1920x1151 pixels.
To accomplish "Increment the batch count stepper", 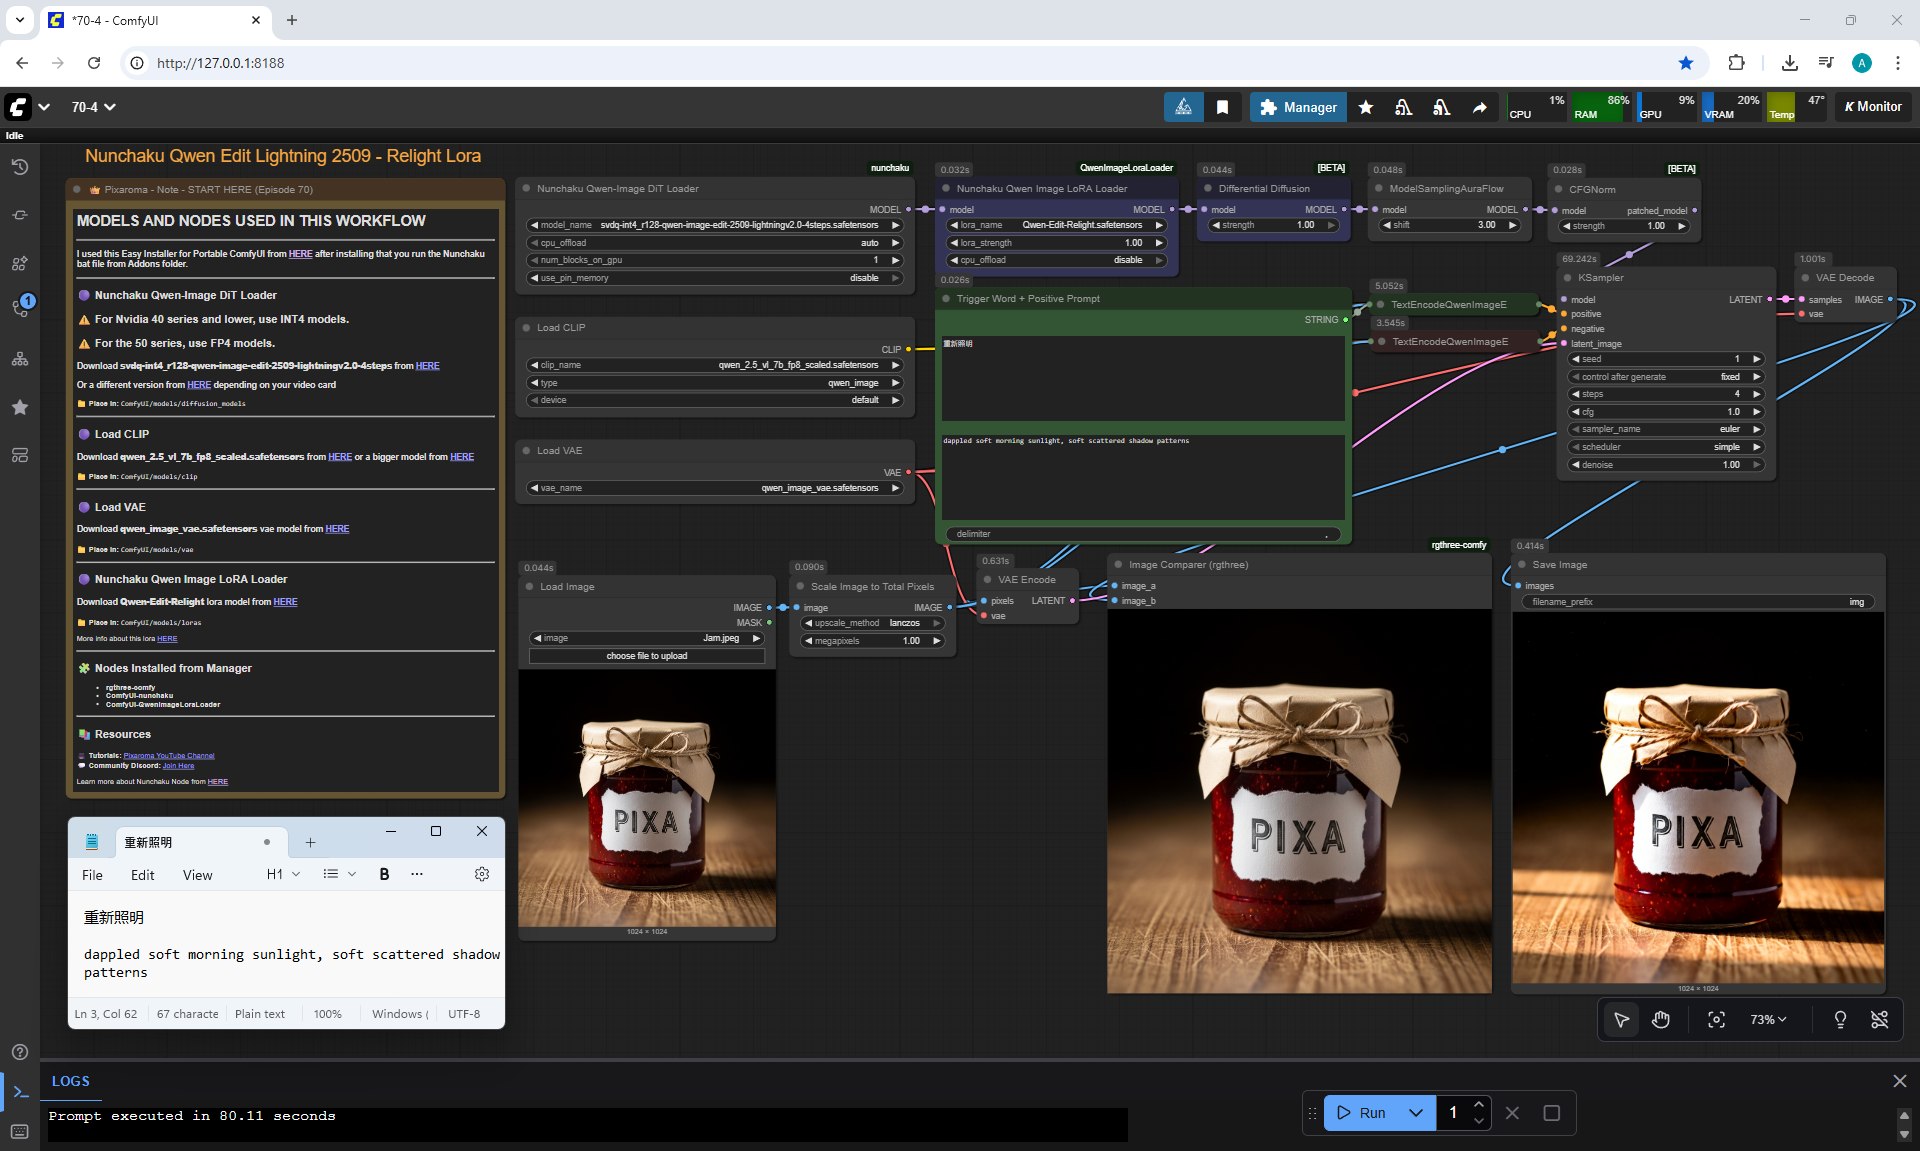I will pyautogui.click(x=1478, y=1105).
